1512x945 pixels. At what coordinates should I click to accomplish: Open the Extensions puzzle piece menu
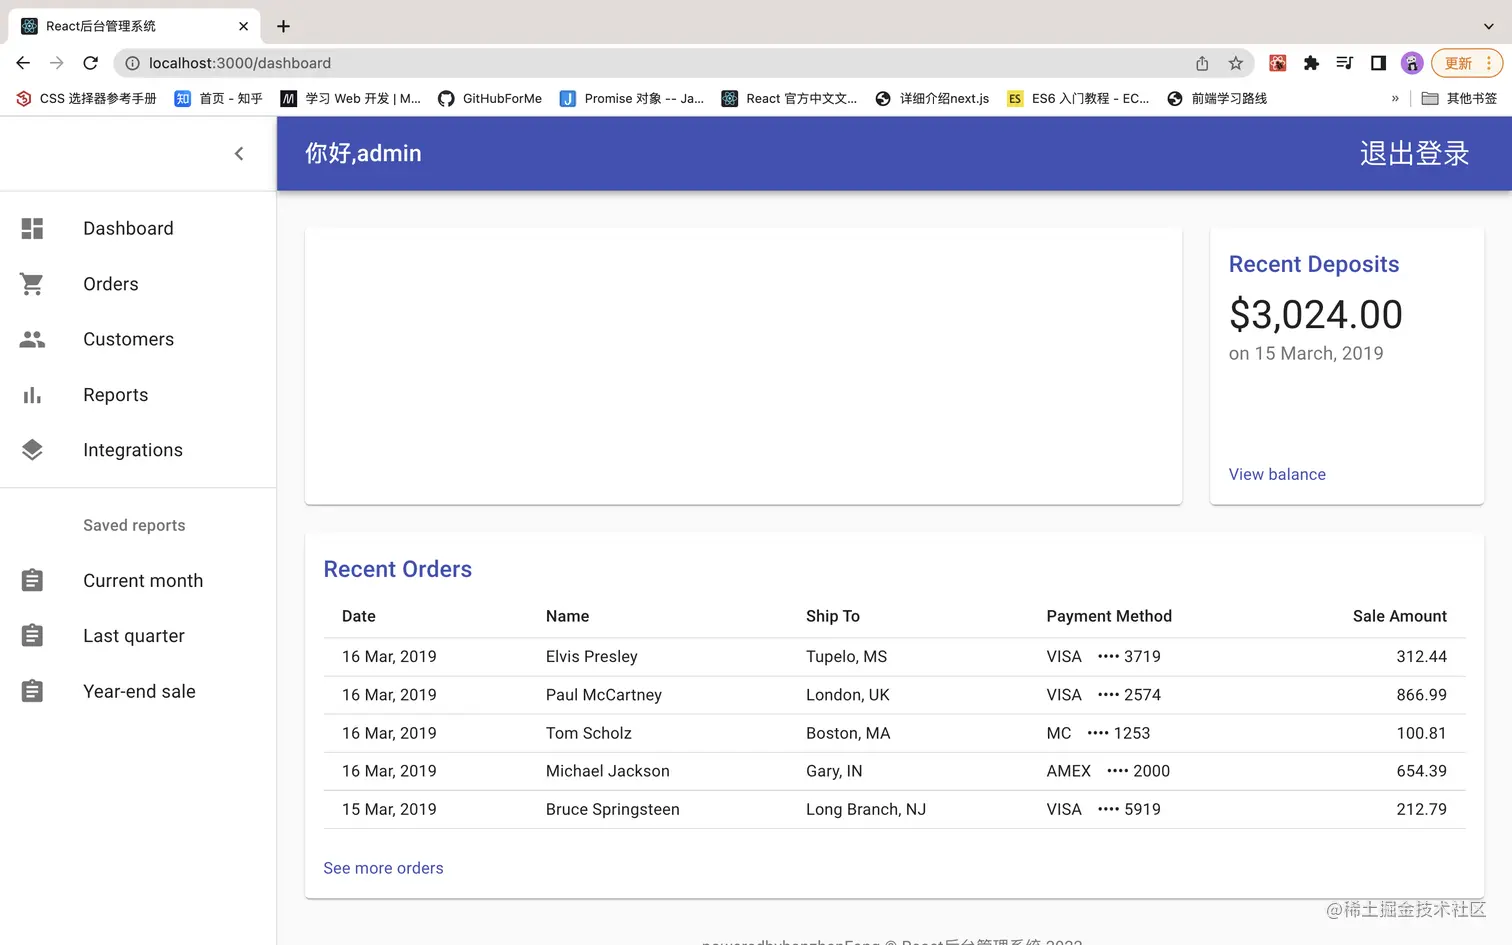point(1311,63)
